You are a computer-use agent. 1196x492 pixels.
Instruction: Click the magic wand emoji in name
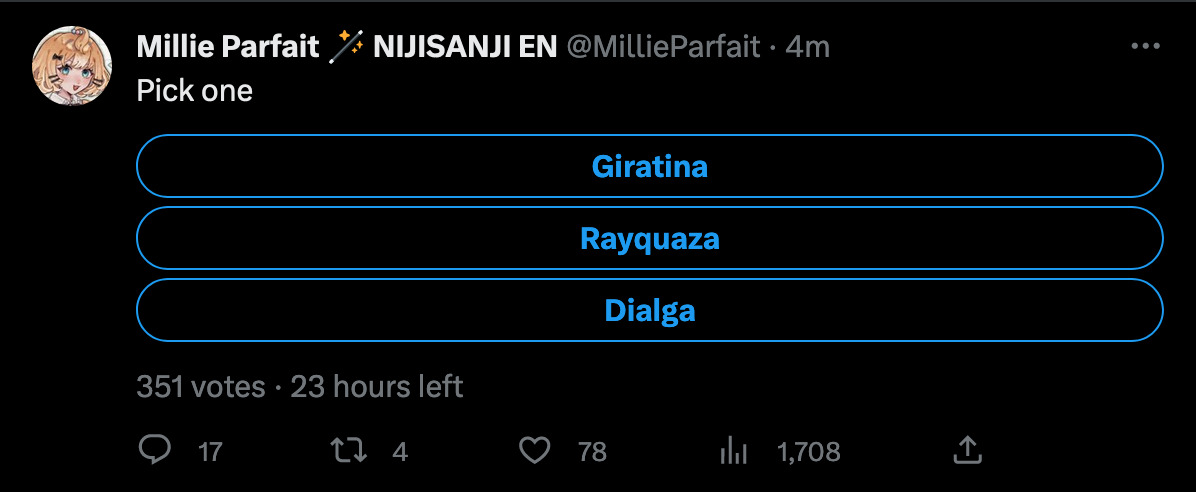(346, 47)
